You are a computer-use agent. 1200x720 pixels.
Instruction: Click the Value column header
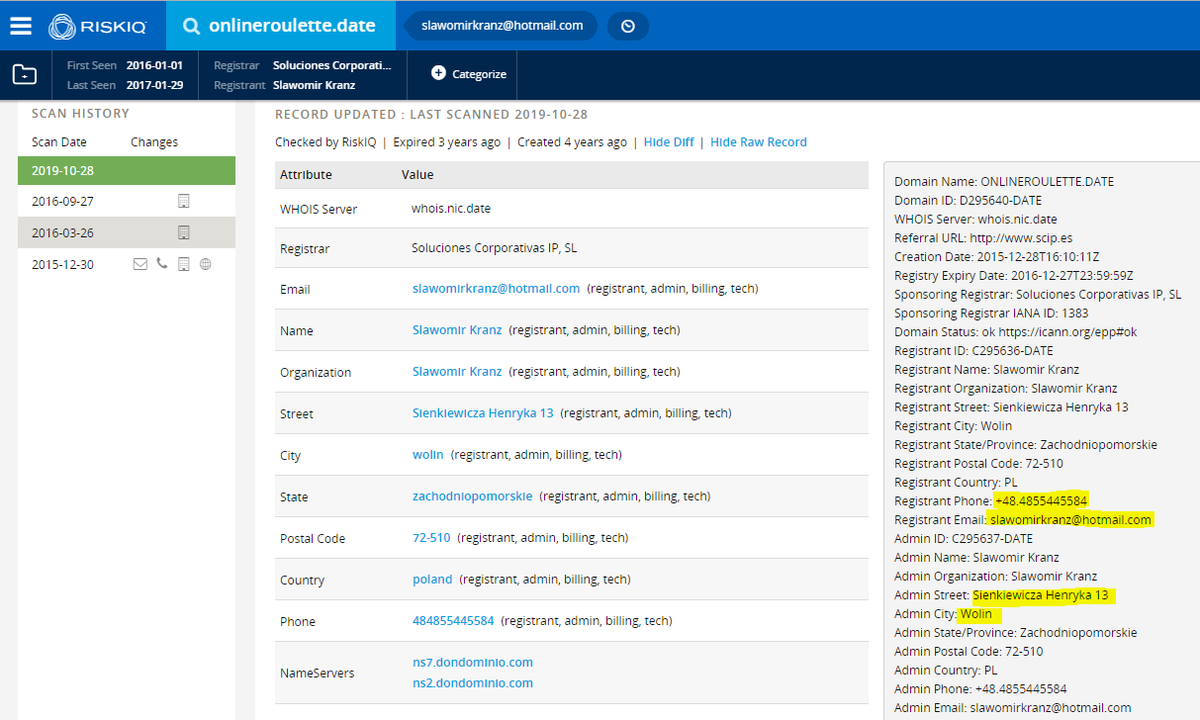pos(418,174)
